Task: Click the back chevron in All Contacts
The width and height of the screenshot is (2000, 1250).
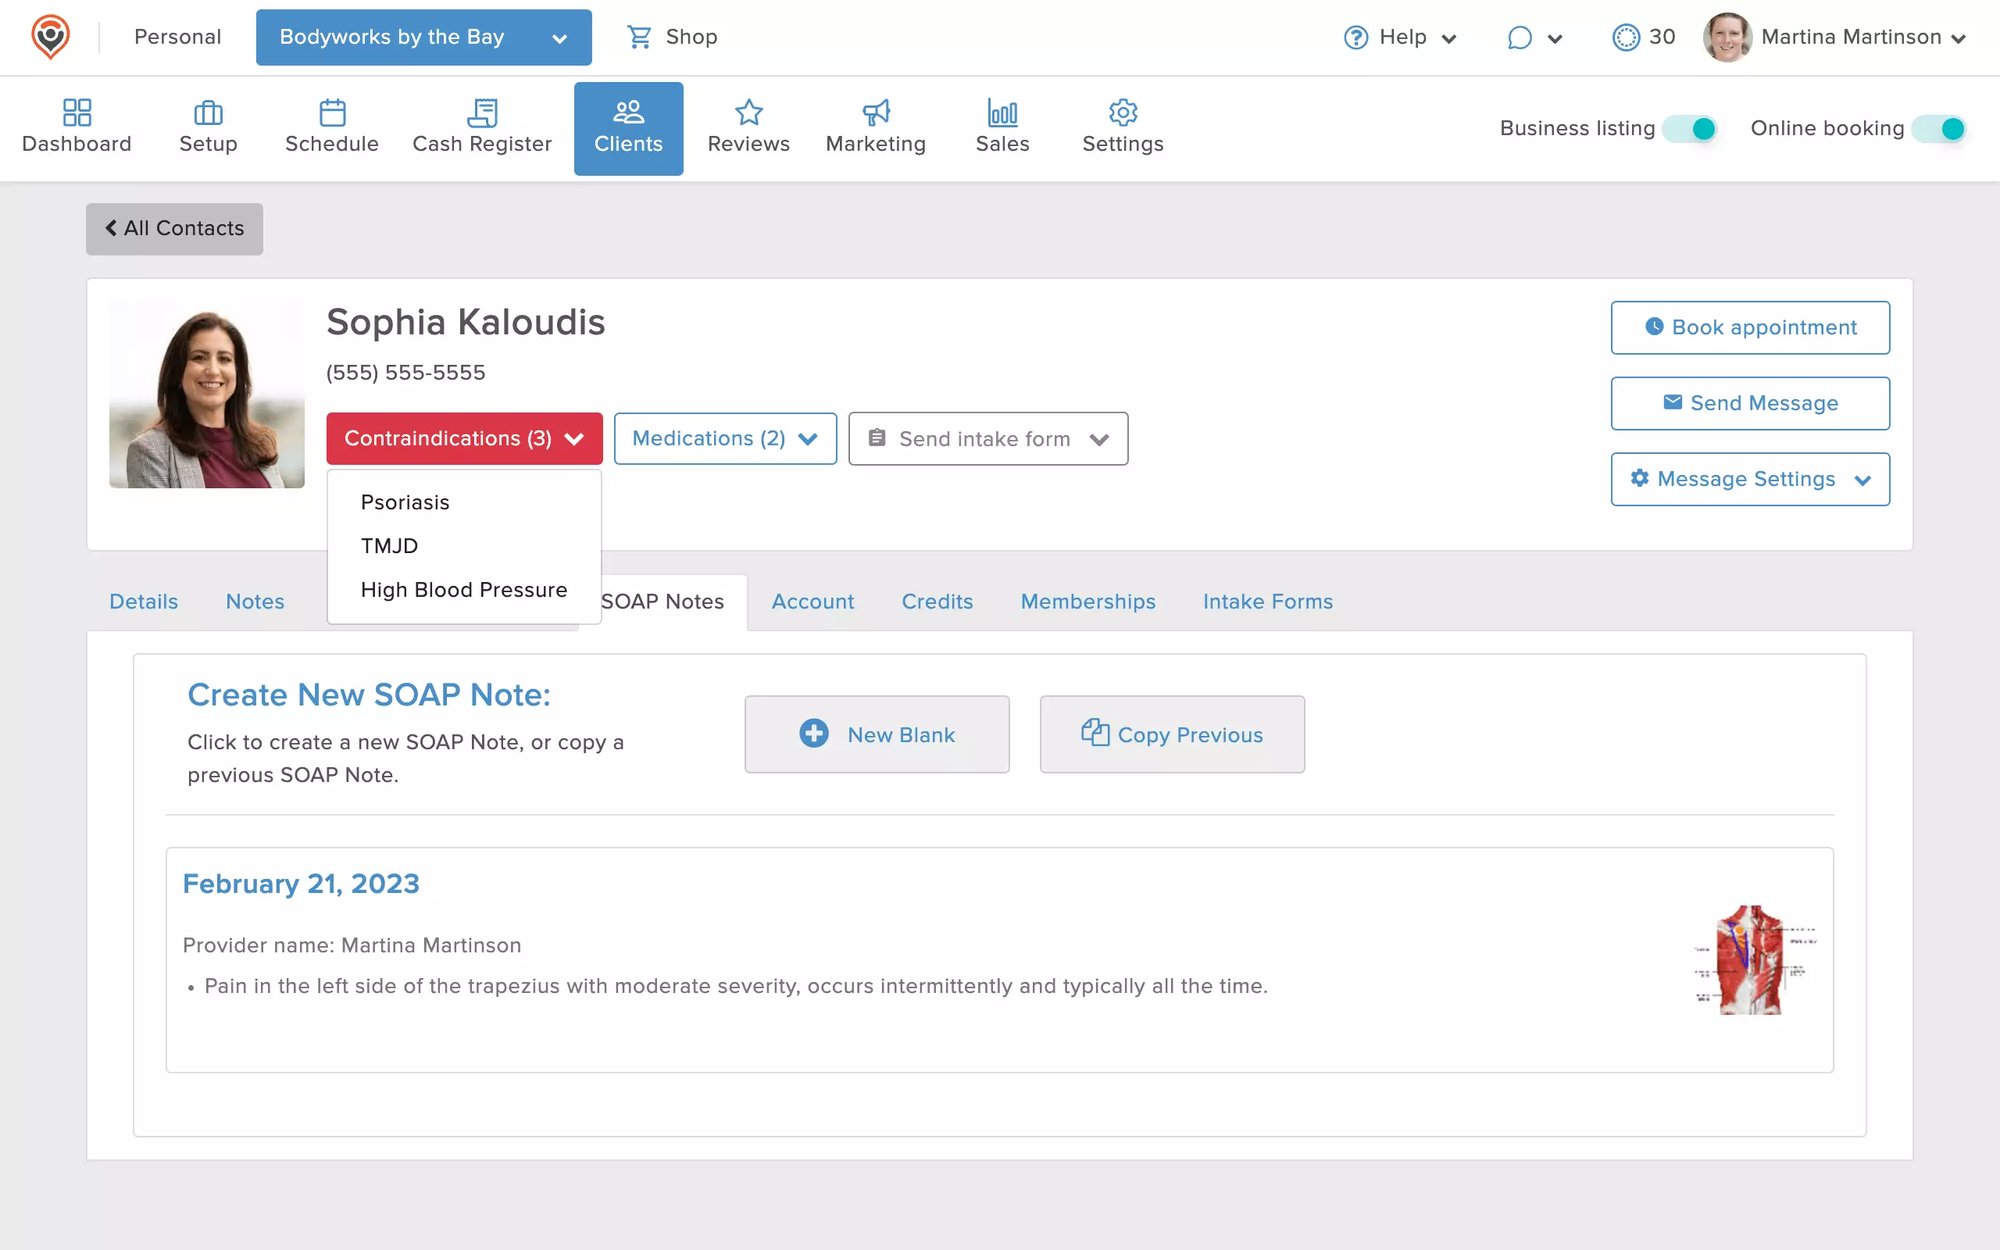Action: tap(111, 228)
